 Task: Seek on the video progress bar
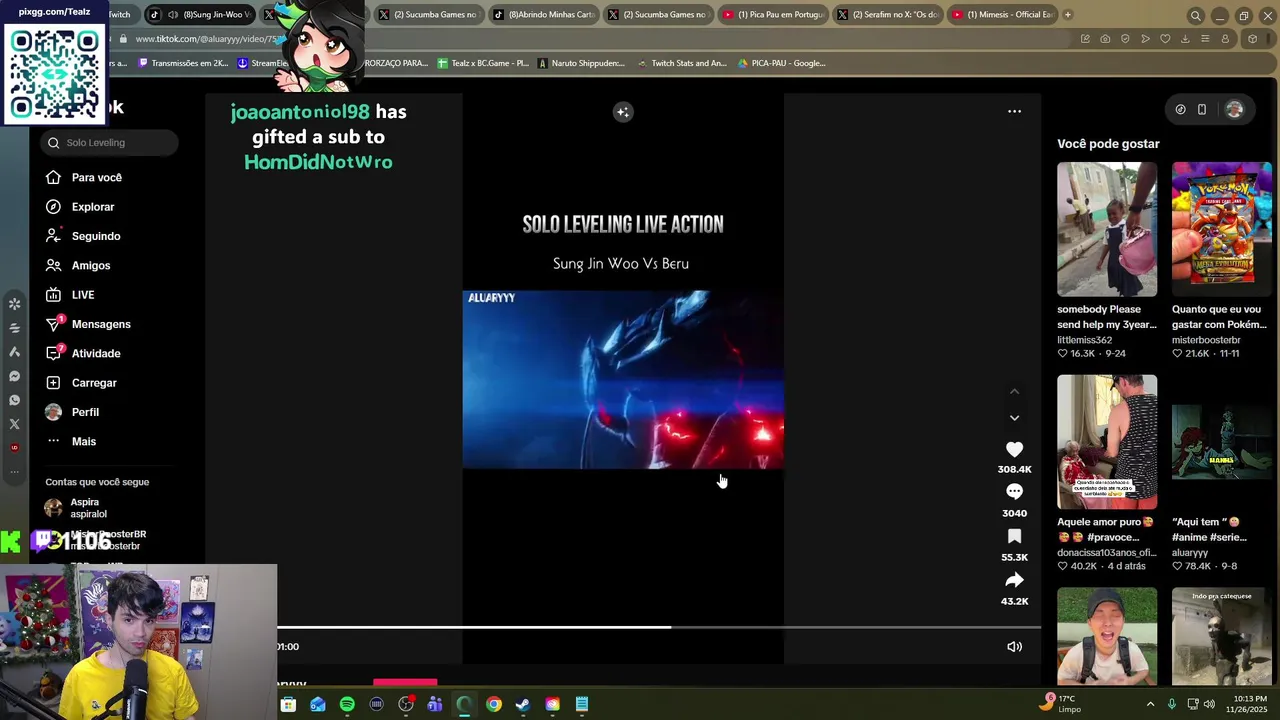(x=659, y=628)
